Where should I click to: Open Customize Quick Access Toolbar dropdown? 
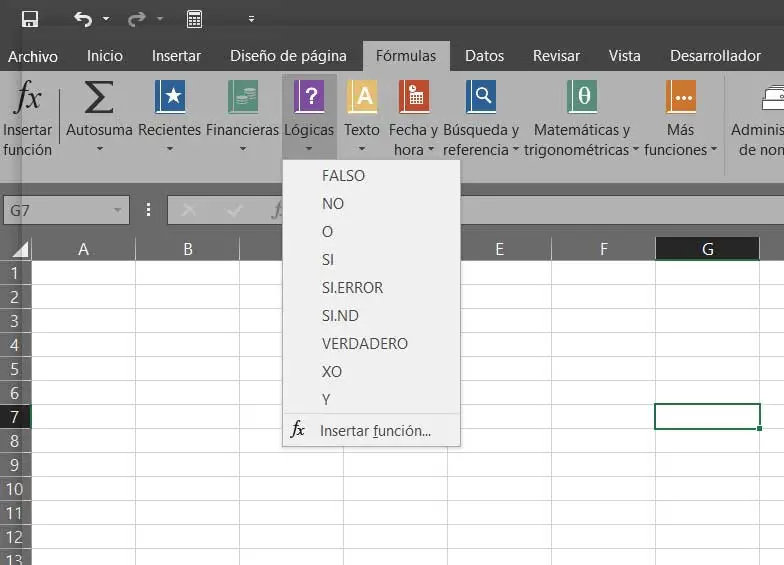pyautogui.click(x=251, y=19)
